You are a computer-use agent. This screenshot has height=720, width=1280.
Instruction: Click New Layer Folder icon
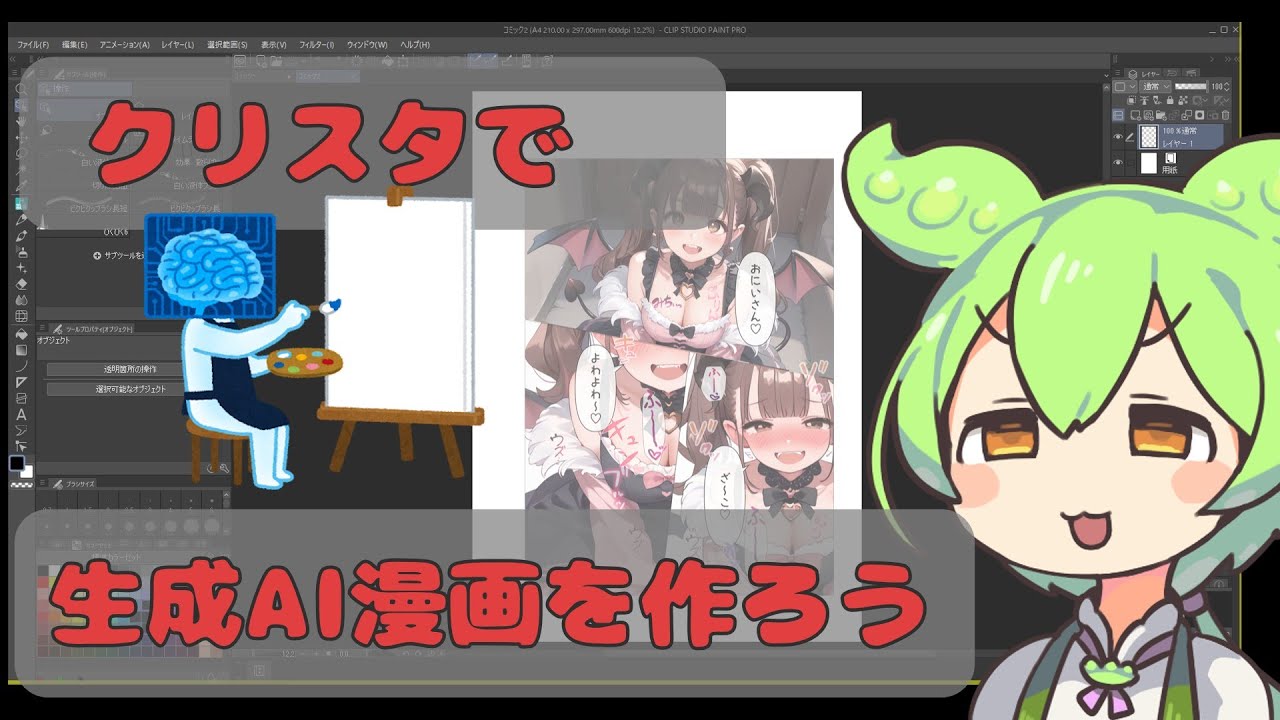(x=1161, y=115)
